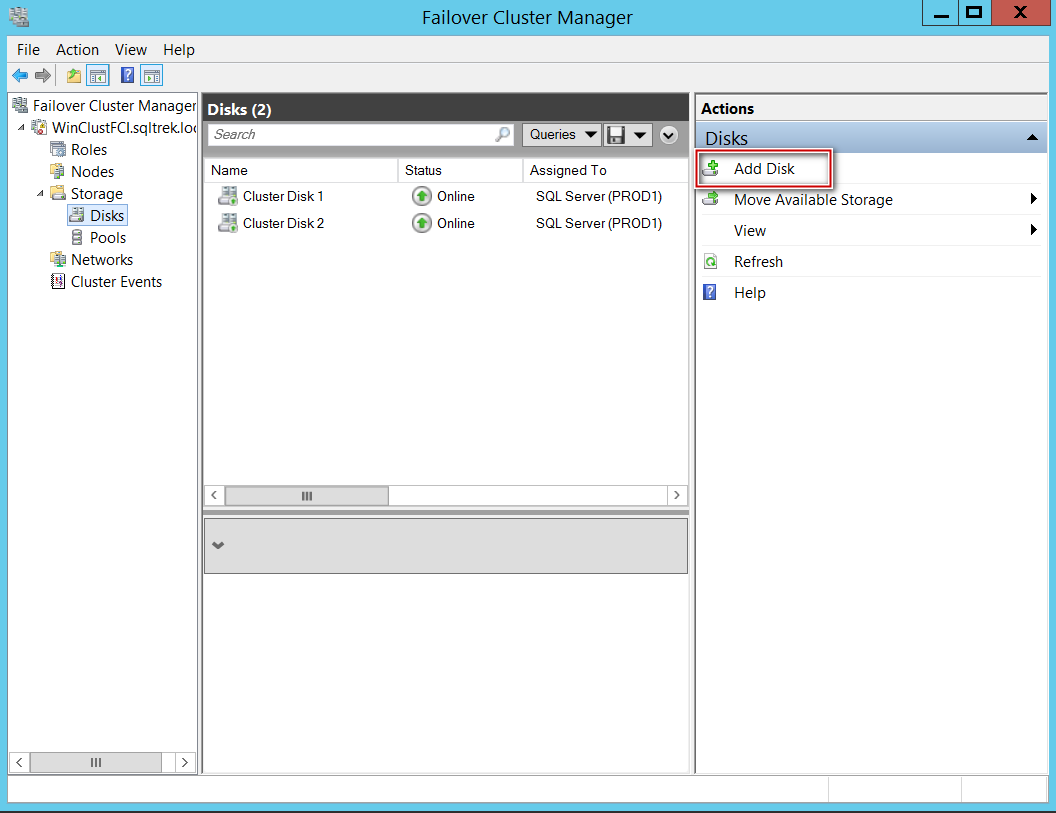Toggle the Show/Hide Action Pane toolbar button

click(152, 75)
